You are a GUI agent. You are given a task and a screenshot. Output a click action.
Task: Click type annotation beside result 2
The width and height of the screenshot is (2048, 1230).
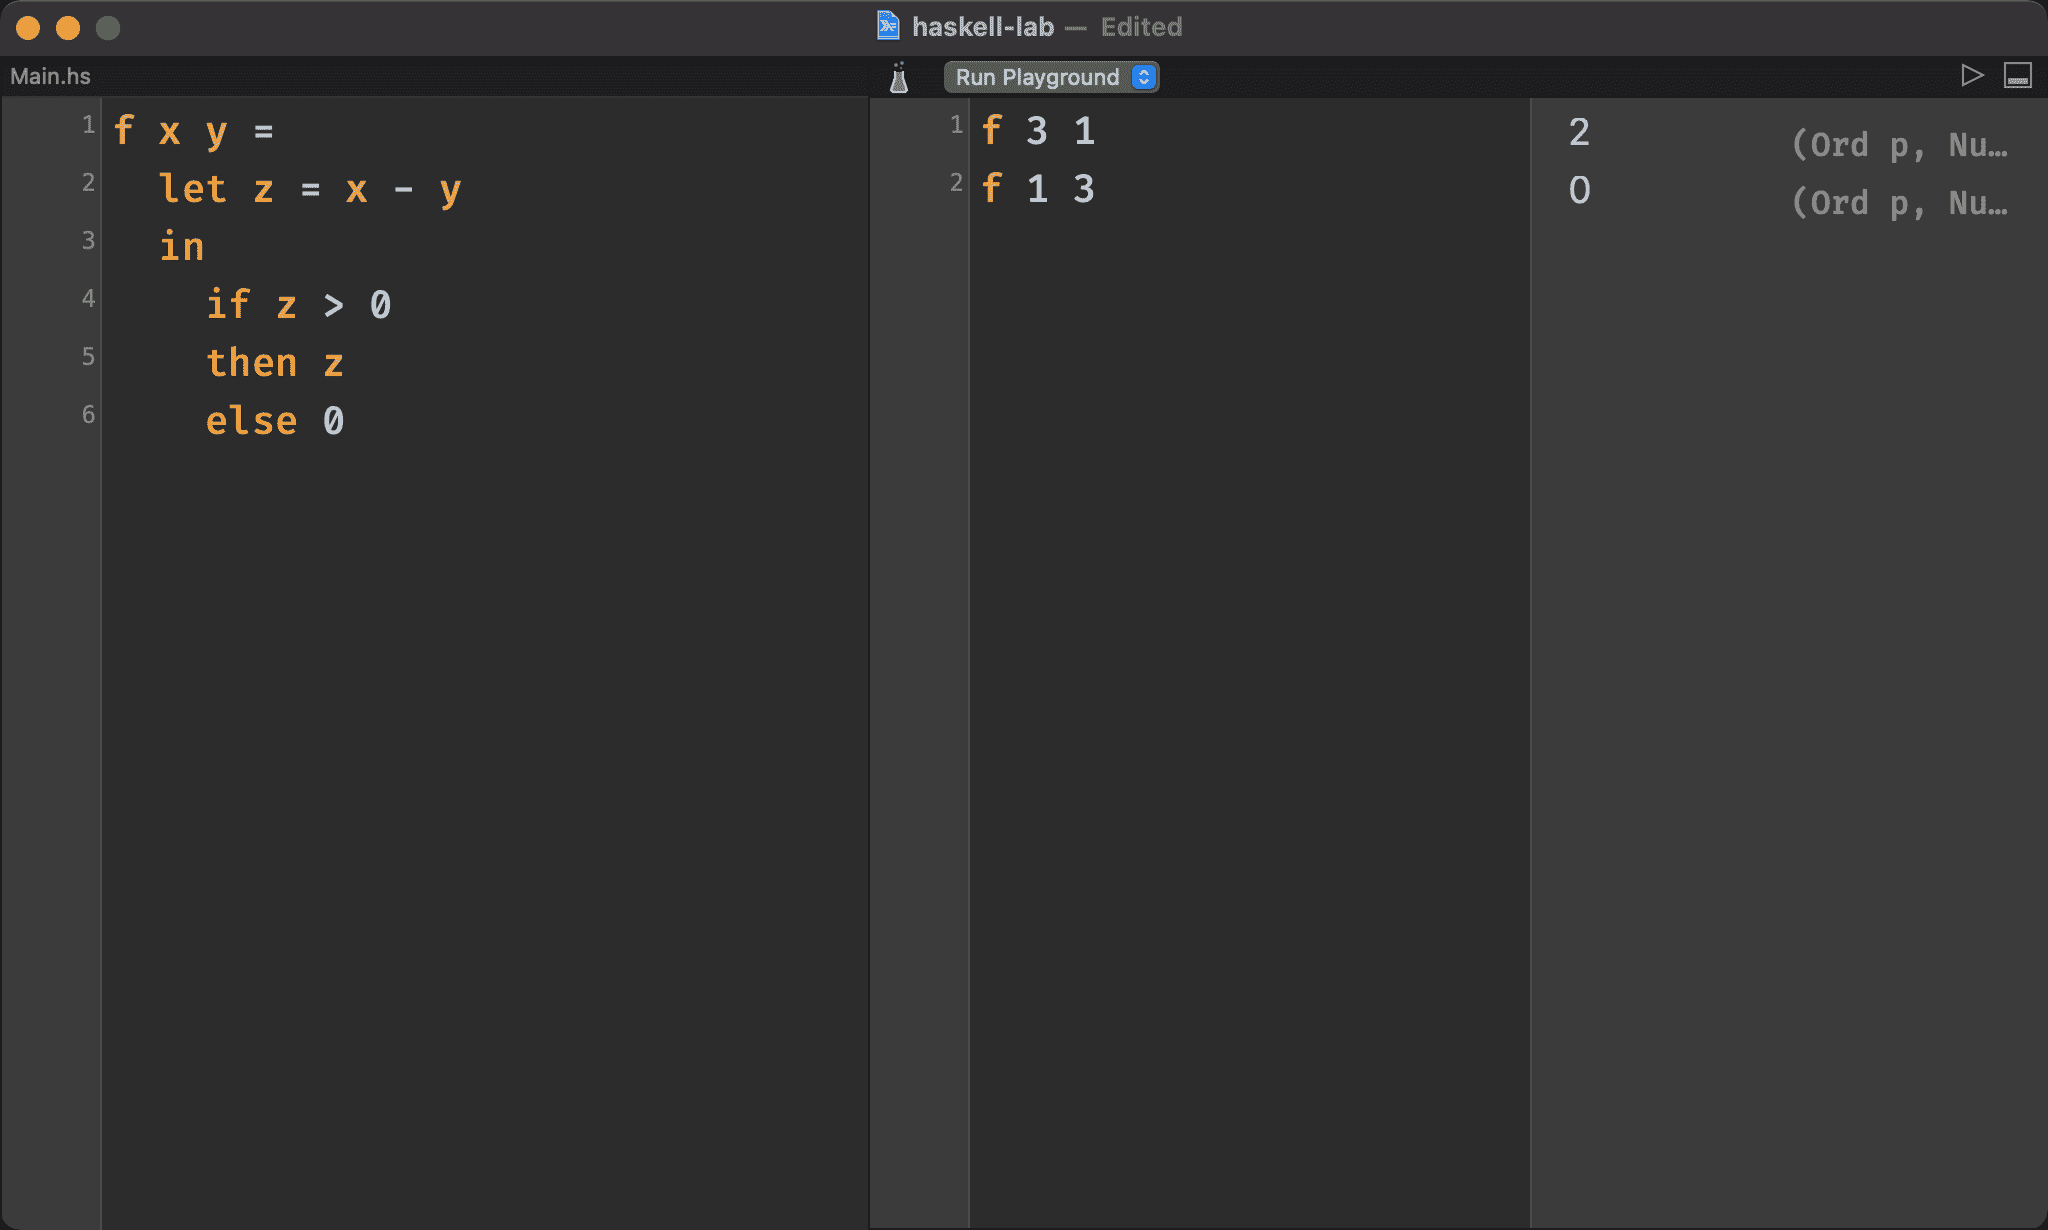click(1899, 145)
